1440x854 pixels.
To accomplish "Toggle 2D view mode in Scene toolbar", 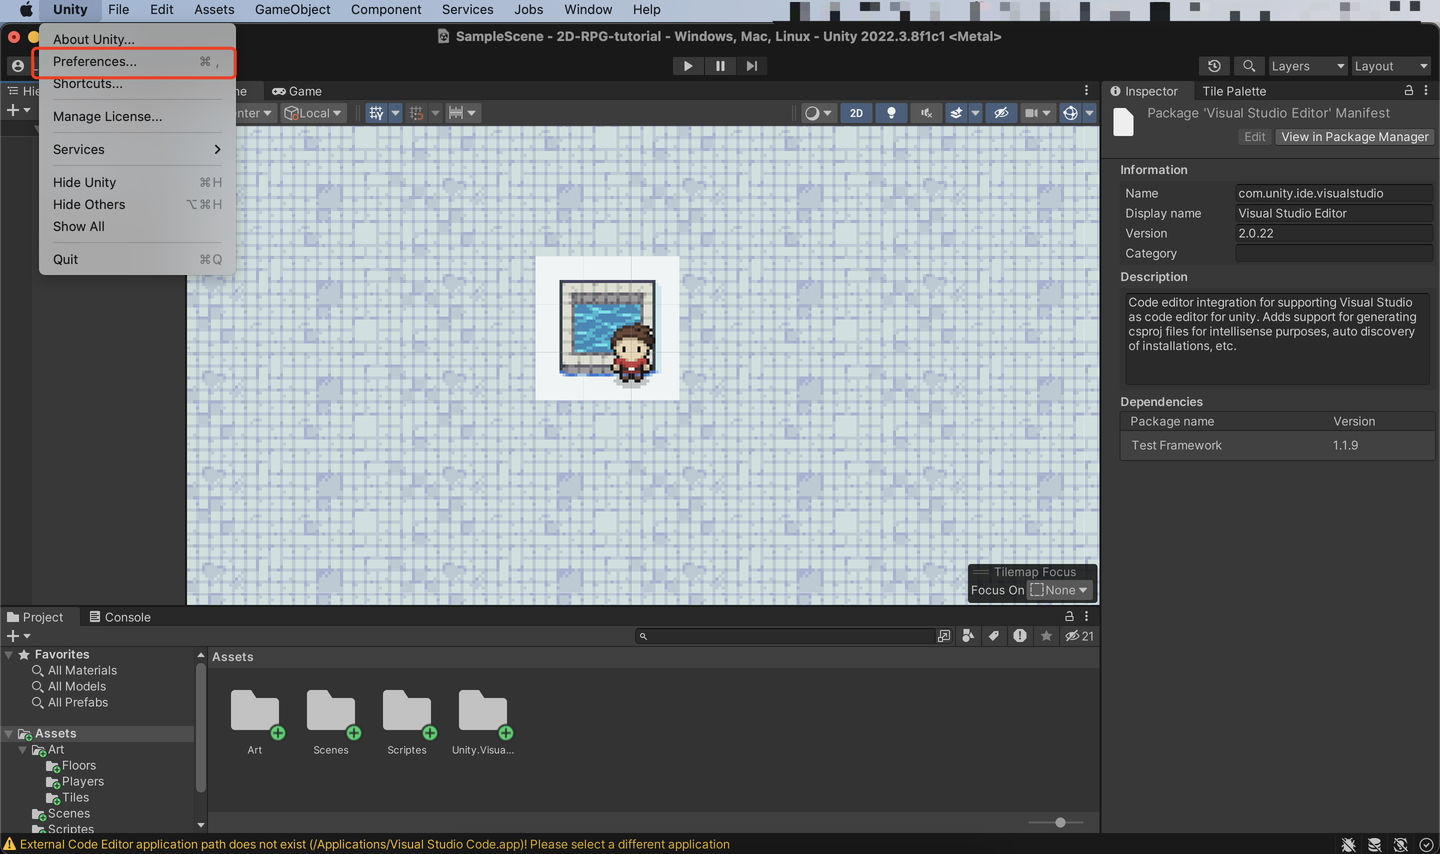I will (x=856, y=112).
